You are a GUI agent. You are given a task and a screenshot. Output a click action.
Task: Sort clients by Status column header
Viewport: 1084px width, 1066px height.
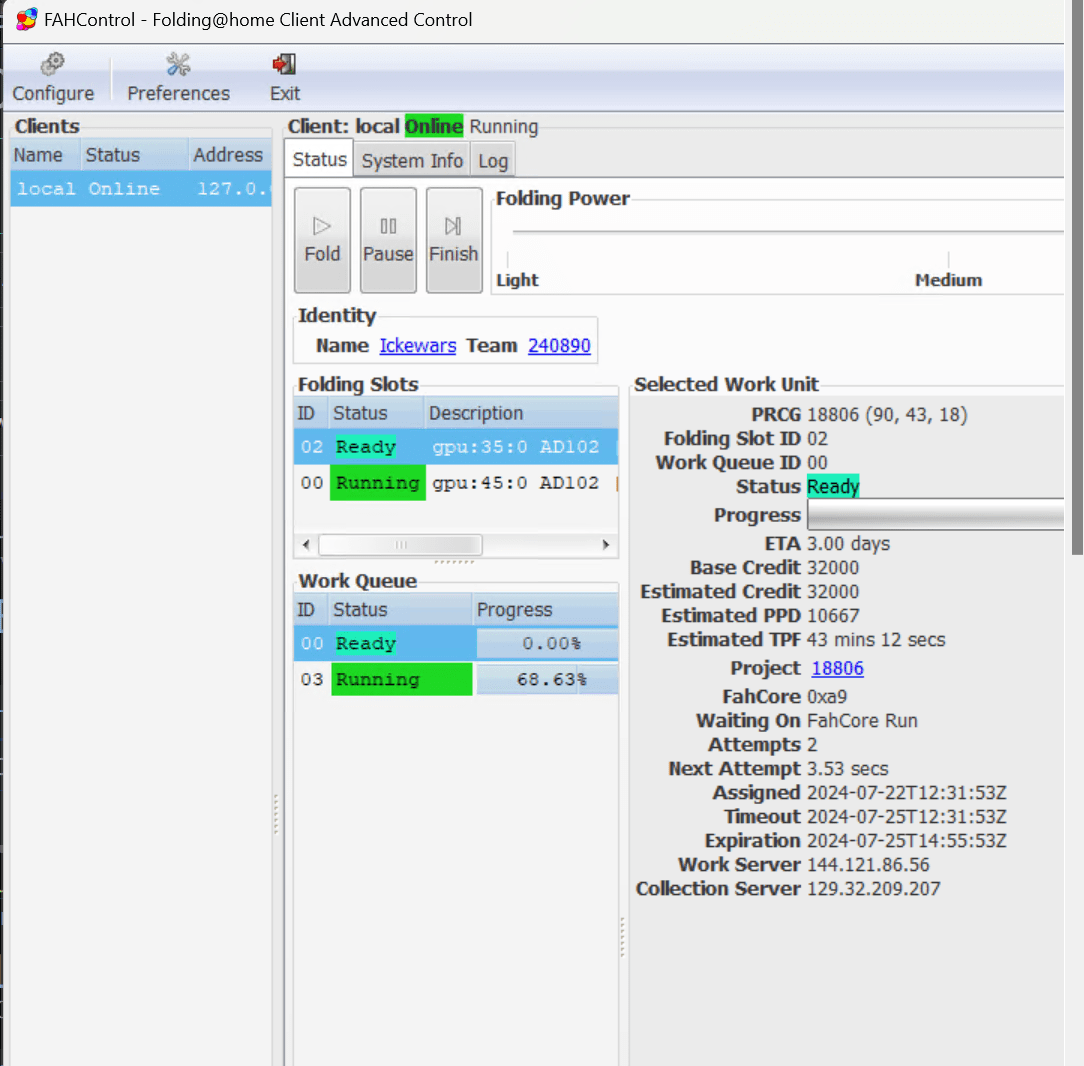click(x=133, y=154)
